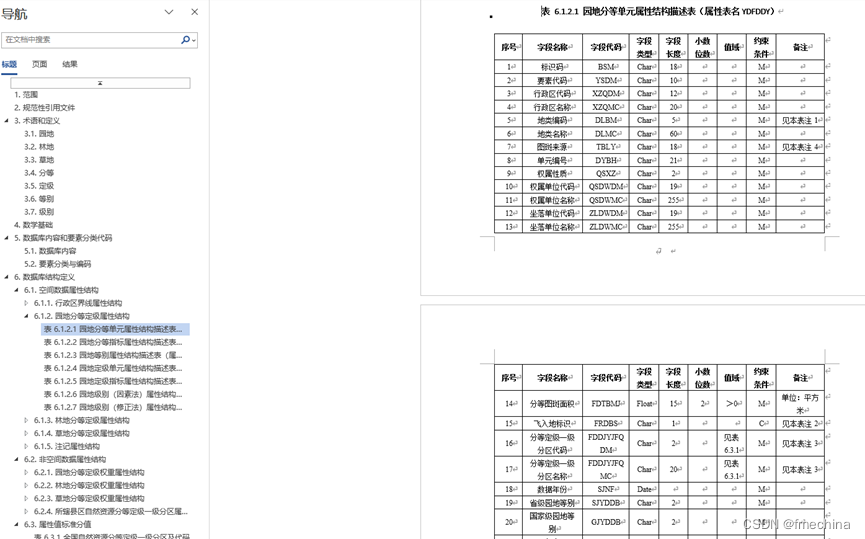Go to heading 3.2. 林地

point(39,147)
